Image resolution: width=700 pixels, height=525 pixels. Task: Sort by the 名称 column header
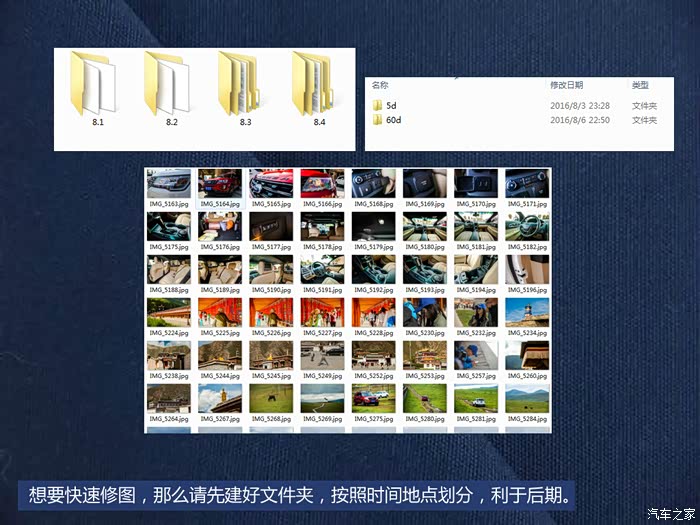[x=380, y=85]
